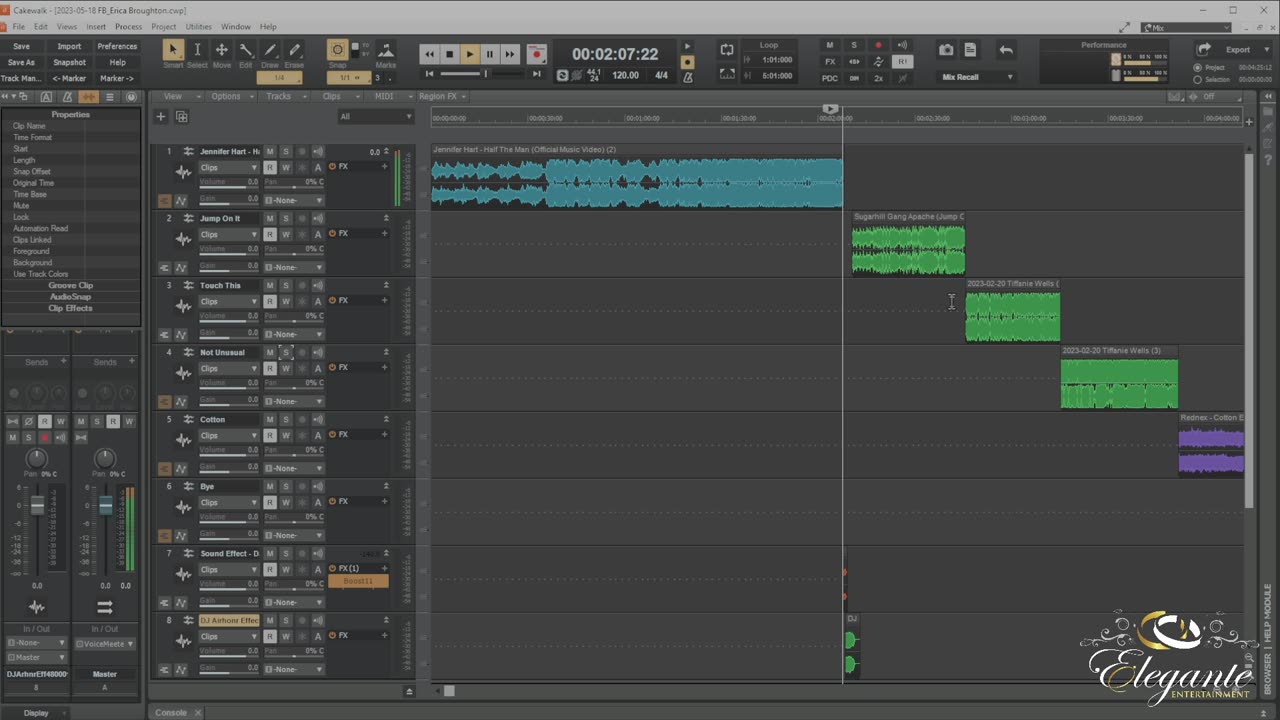Viewport: 1280px width, 720px height.
Task: Toggle the 2x oversampling button
Action: pos(878,78)
